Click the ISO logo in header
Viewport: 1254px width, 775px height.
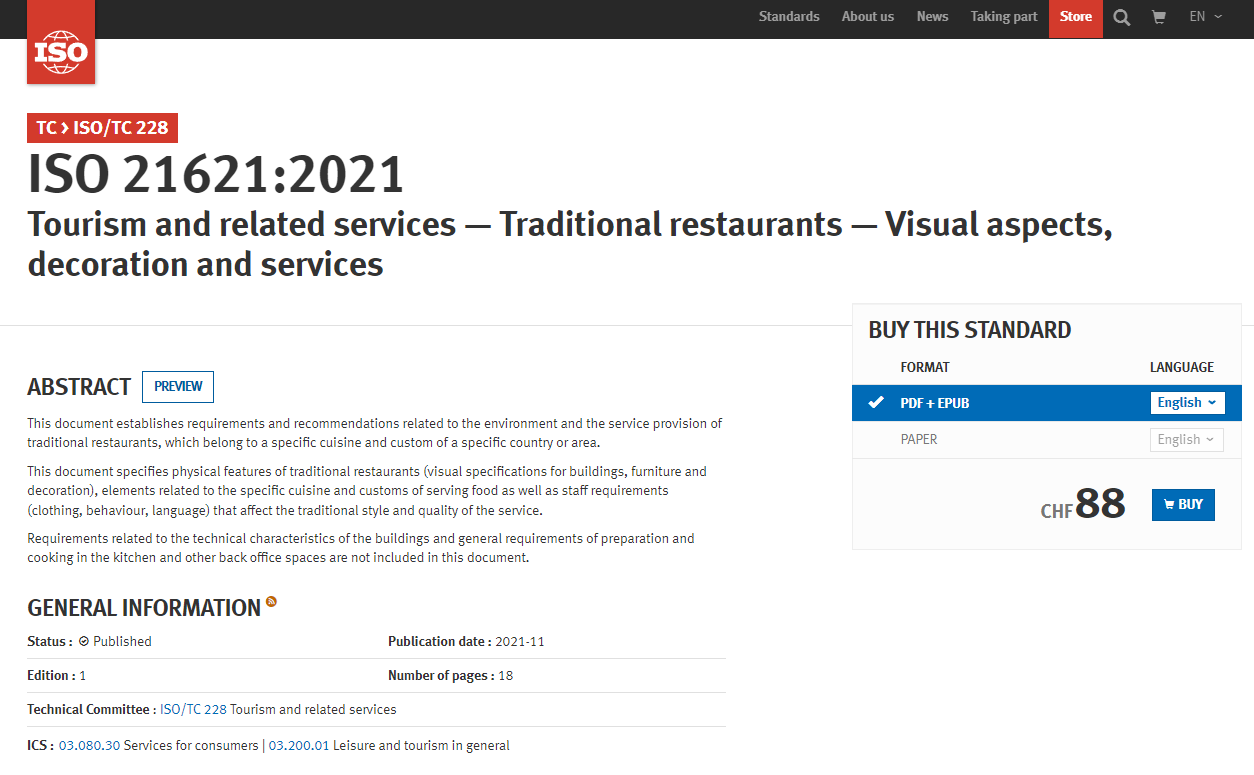point(61,45)
